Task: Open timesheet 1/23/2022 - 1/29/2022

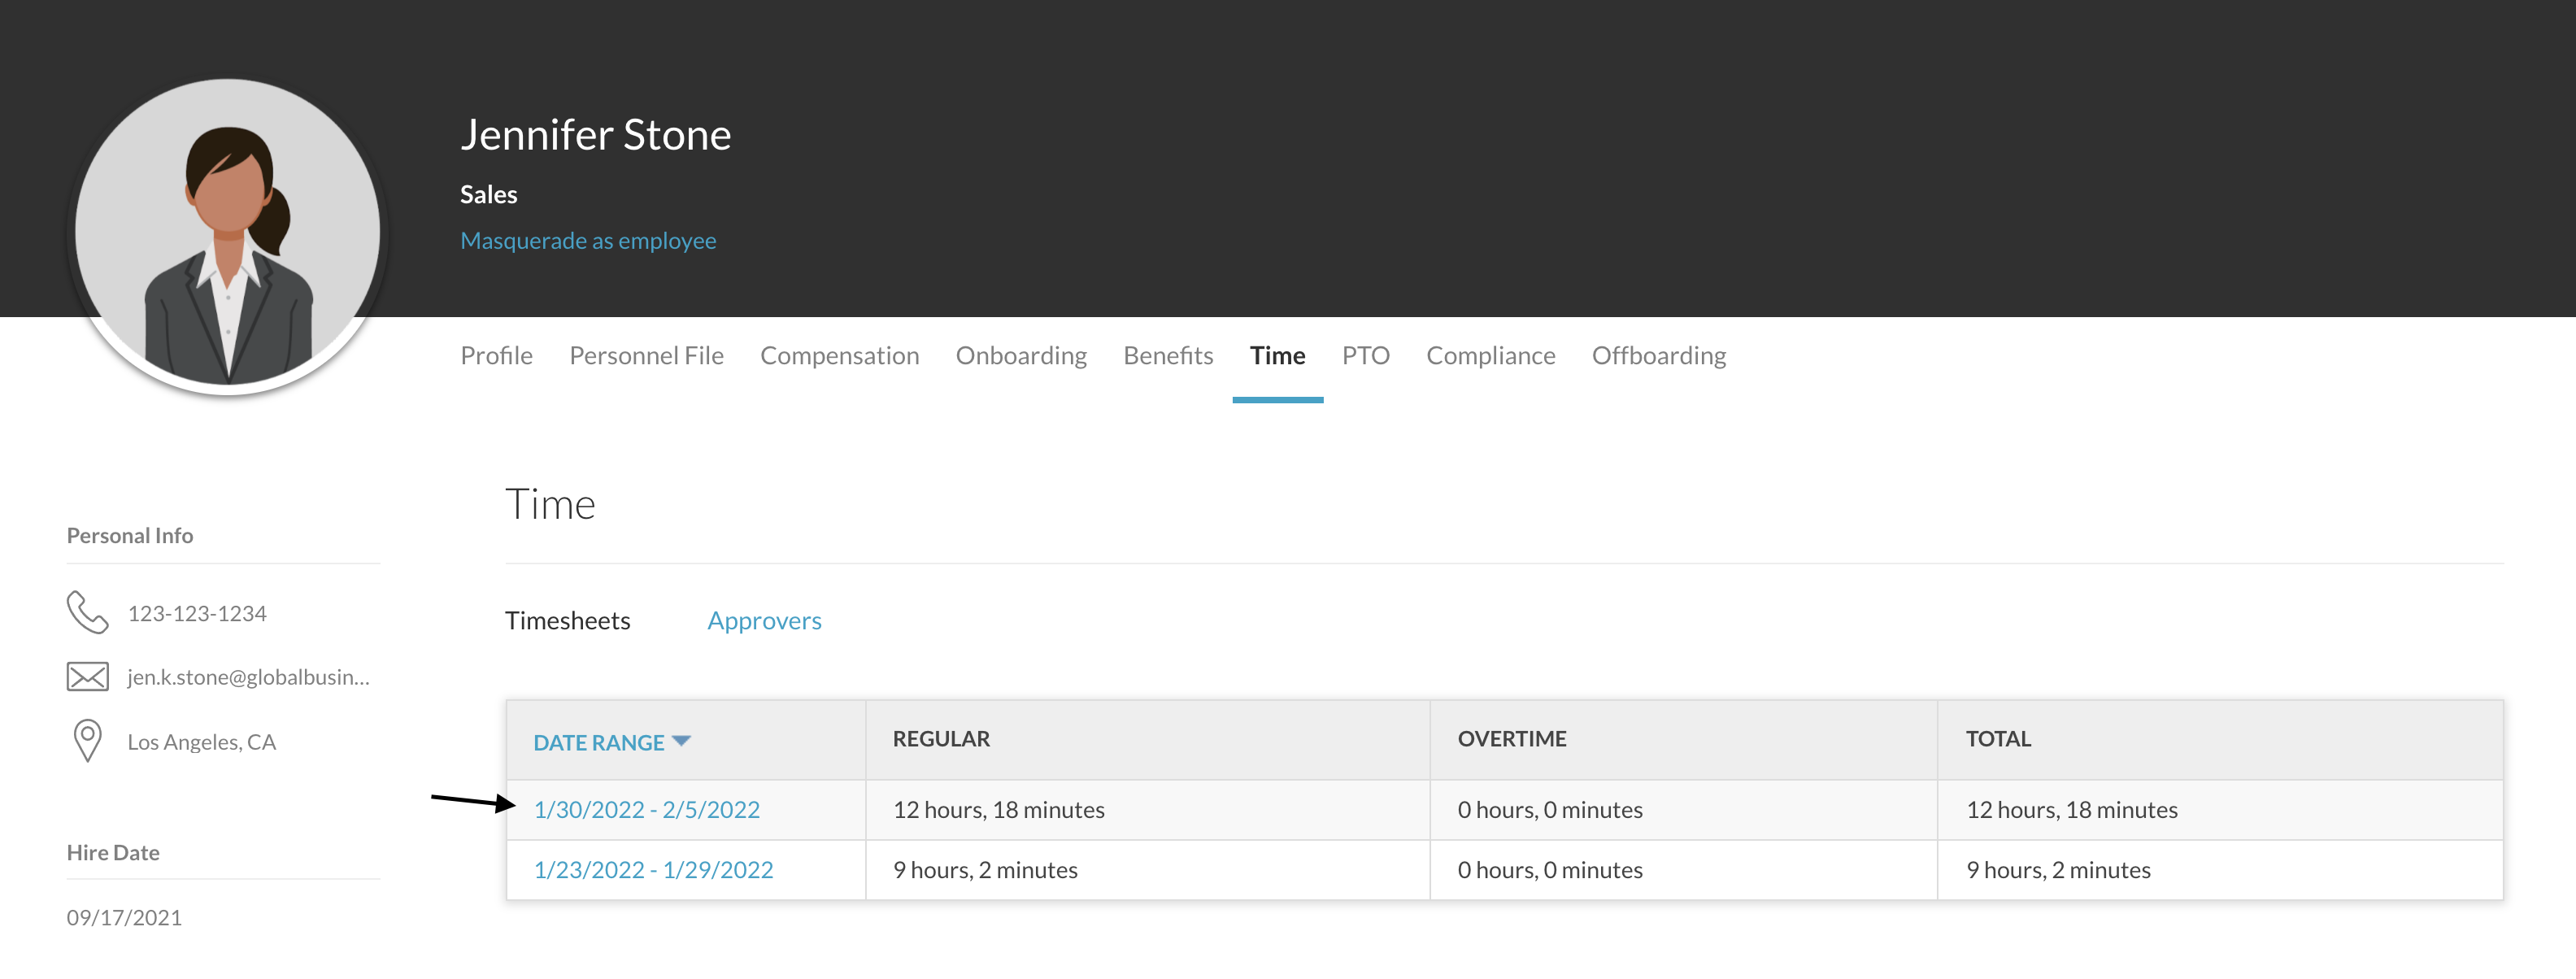Action: pyautogui.click(x=653, y=869)
